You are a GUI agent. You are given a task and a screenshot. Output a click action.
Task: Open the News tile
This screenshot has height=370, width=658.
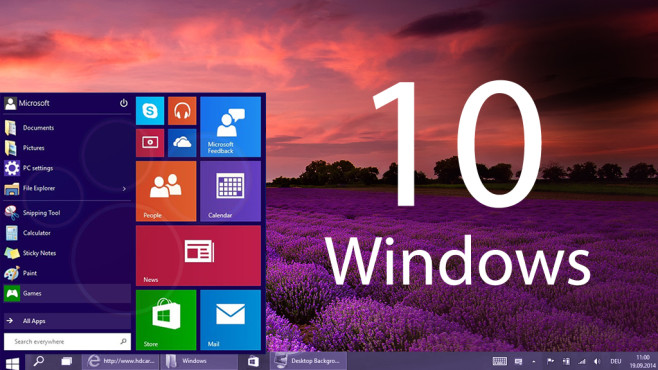pos(198,255)
